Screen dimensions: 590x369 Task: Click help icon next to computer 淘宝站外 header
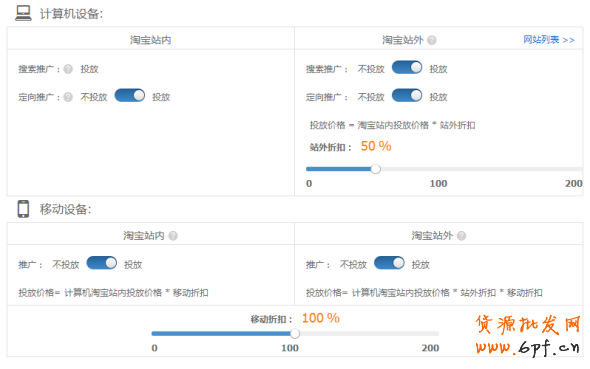pyautogui.click(x=432, y=40)
